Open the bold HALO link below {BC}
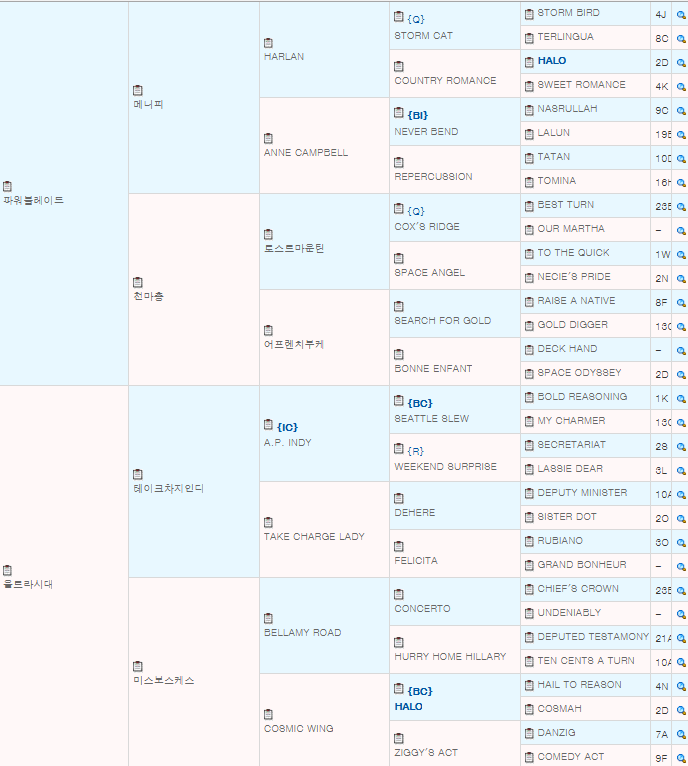 pyautogui.click(x=408, y=706)
